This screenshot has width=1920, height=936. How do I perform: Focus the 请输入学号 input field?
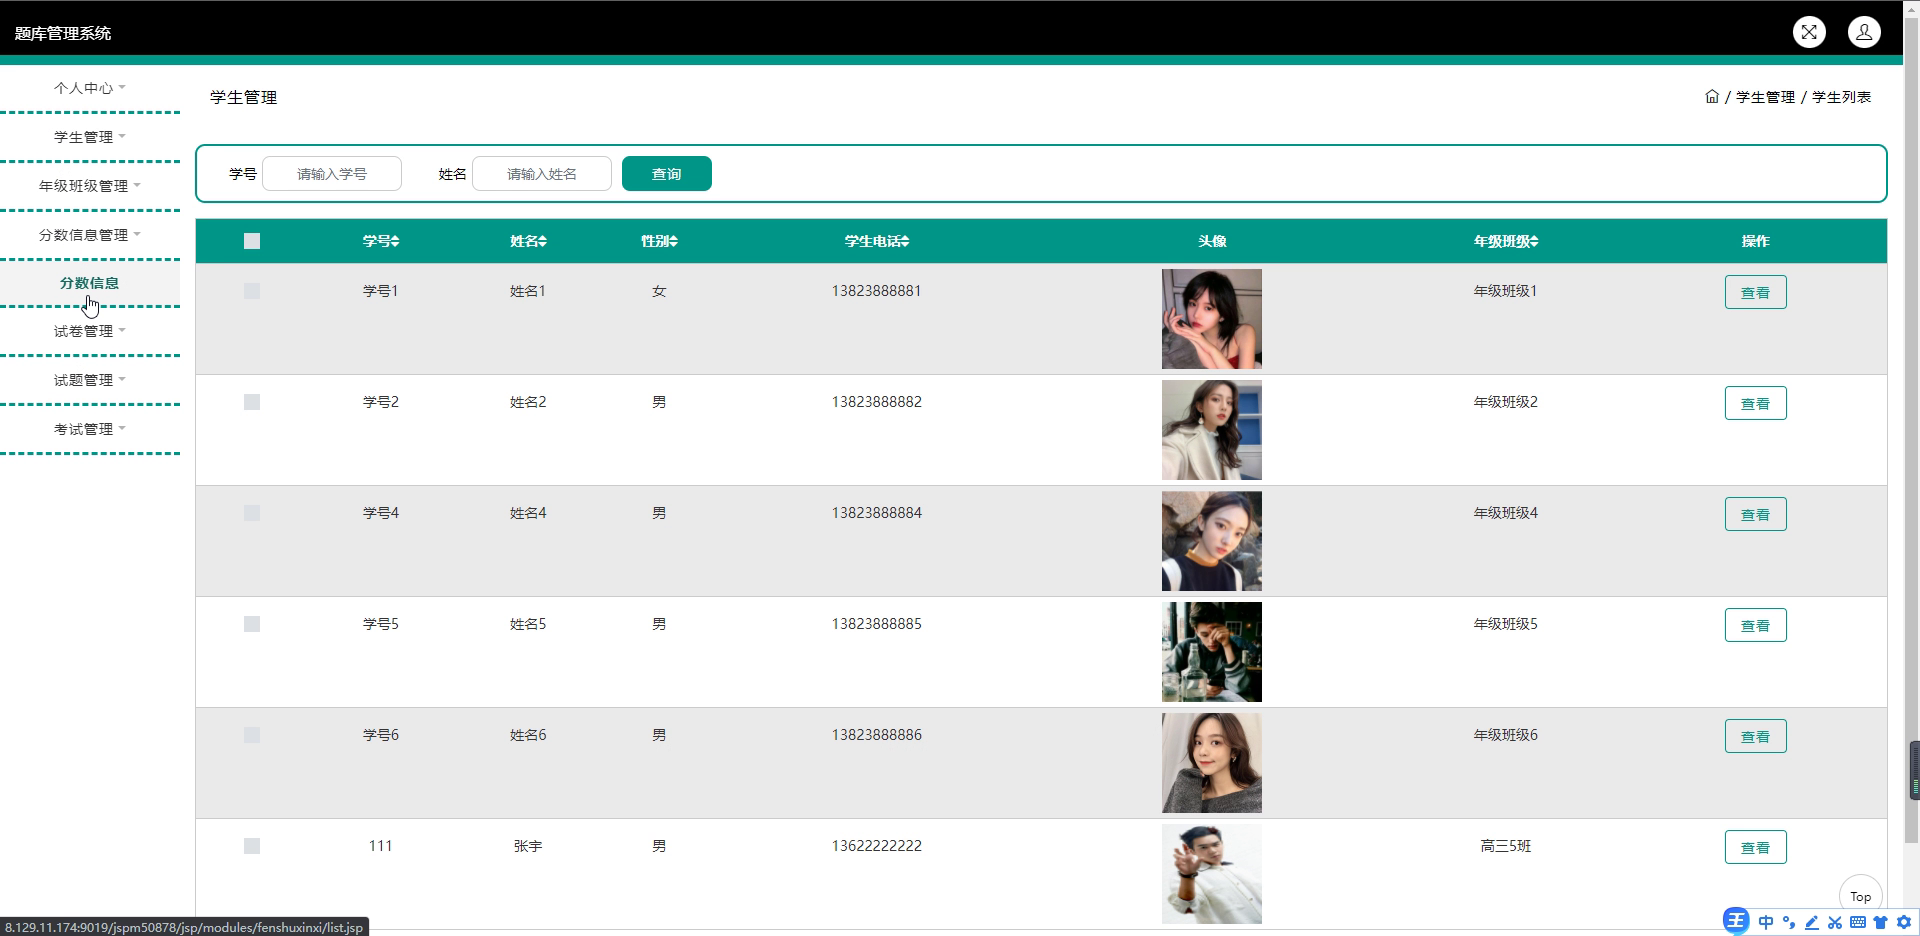tap(332, 174)
